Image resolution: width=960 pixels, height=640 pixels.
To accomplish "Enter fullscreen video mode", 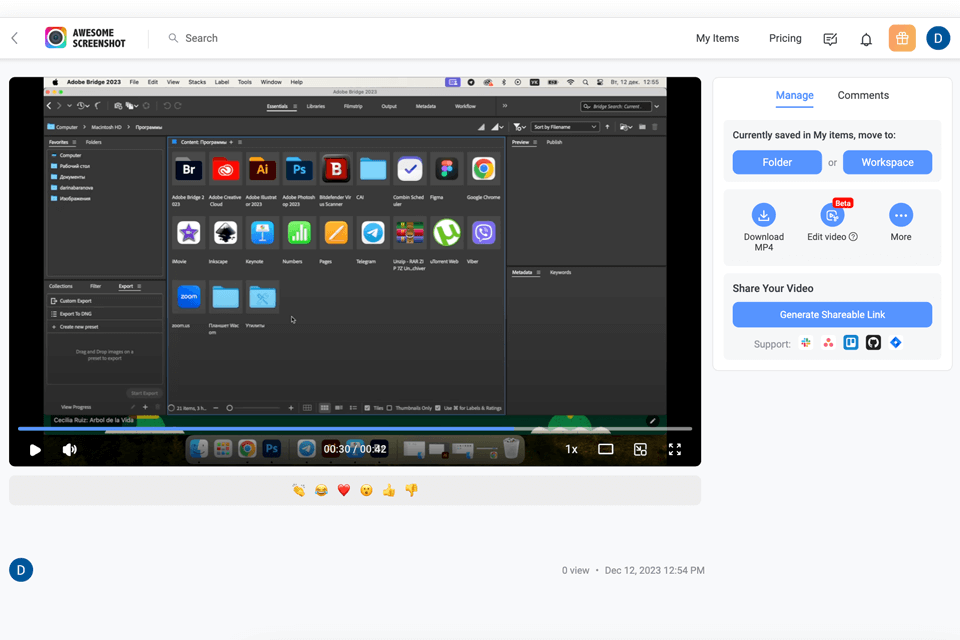I will [675, 450].
